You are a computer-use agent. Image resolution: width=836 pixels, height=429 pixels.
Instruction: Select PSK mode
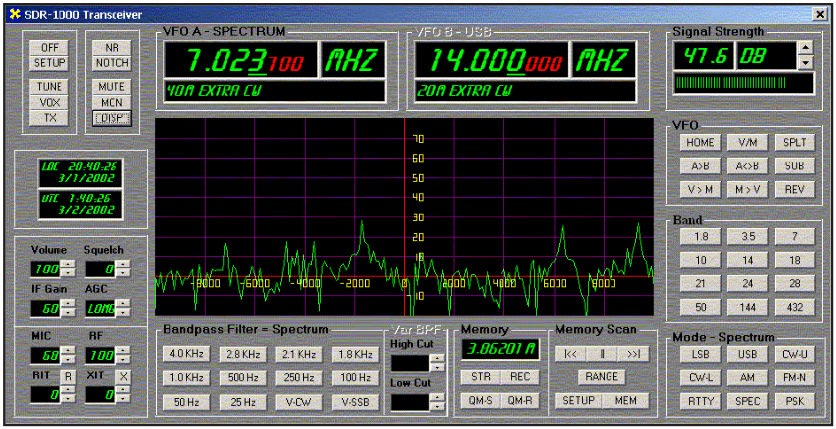tap(795, 401)
